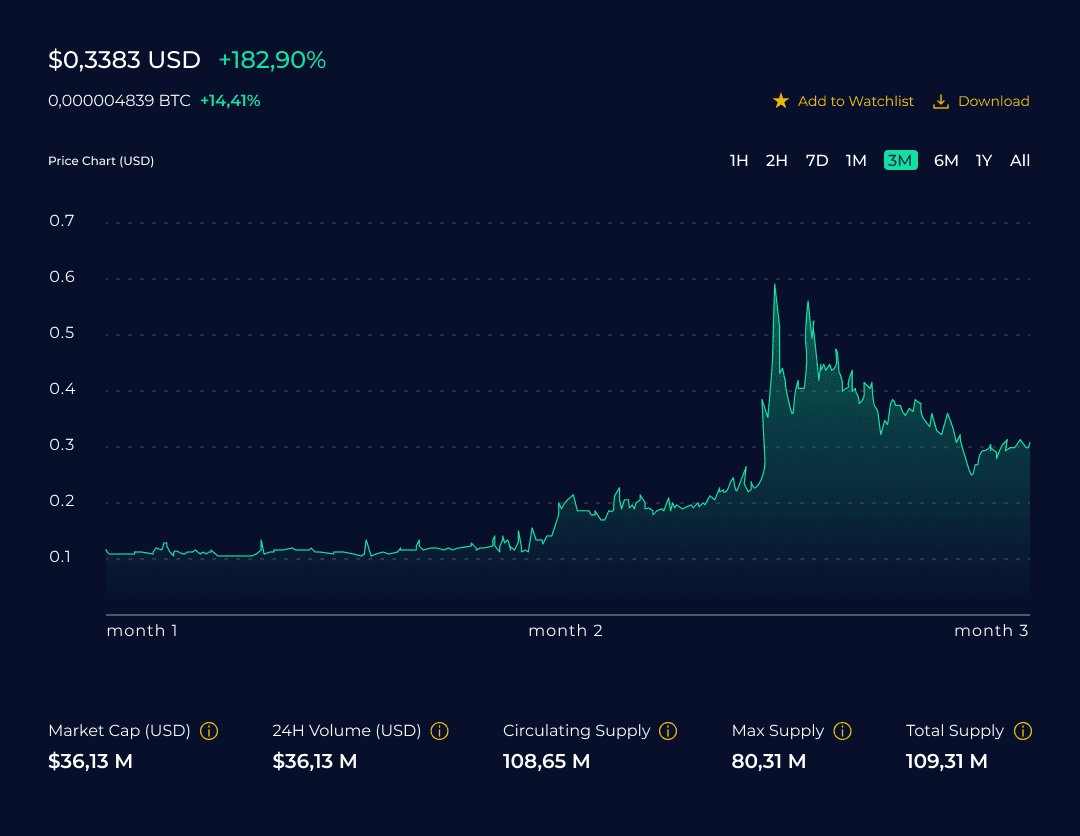Select the active 3M range tab
Viewport: 1080px width, 836px height.
click(x=900, y=160)
